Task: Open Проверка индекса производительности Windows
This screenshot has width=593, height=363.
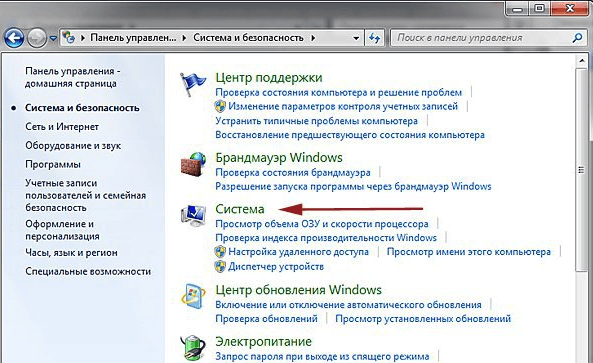Action: 326,238
